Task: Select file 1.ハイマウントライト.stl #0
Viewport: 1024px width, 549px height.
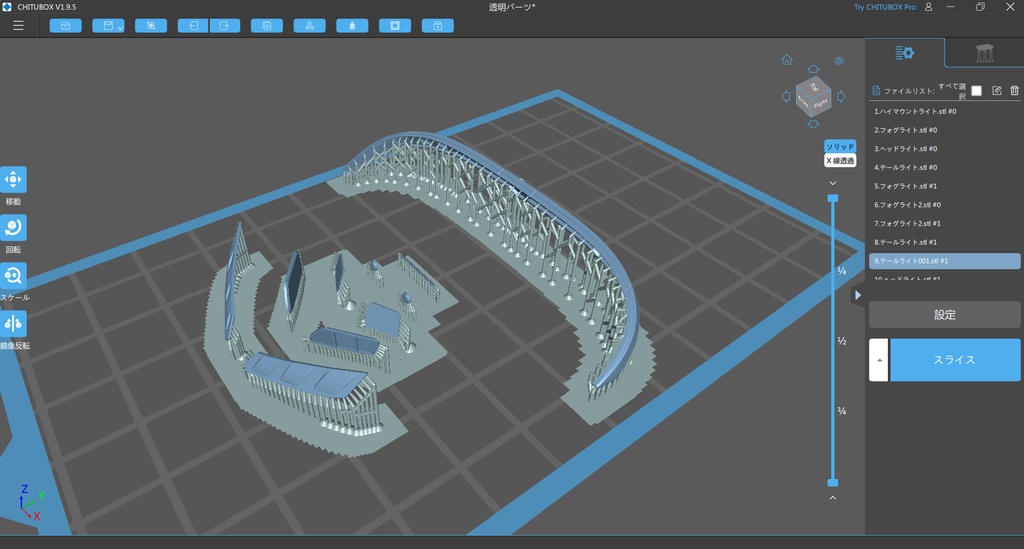Action: coord(944,112)
